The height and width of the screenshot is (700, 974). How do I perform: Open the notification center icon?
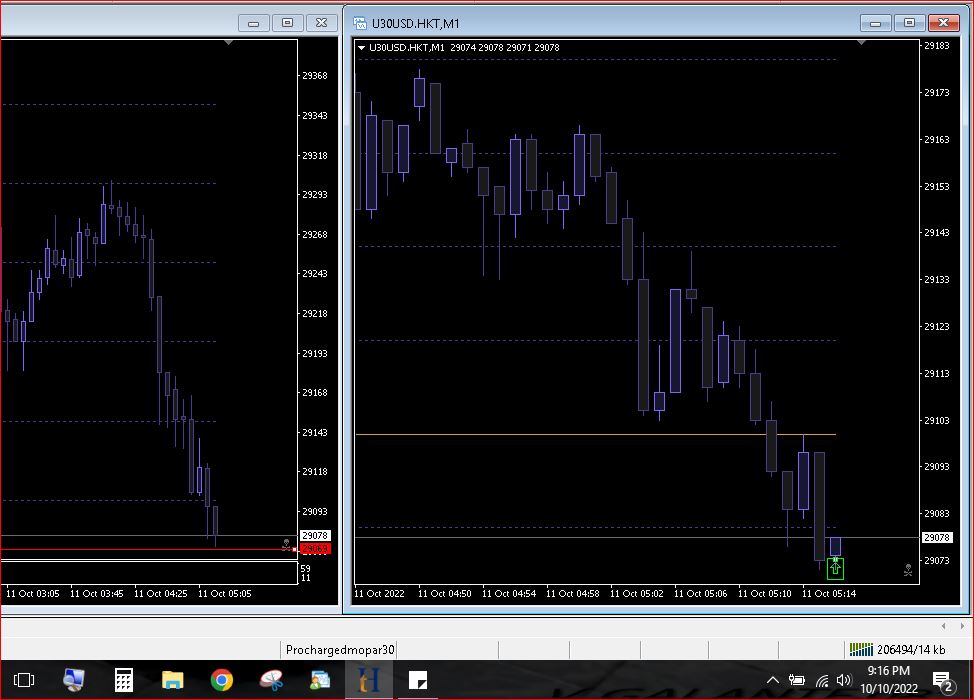tap(942, 681)
